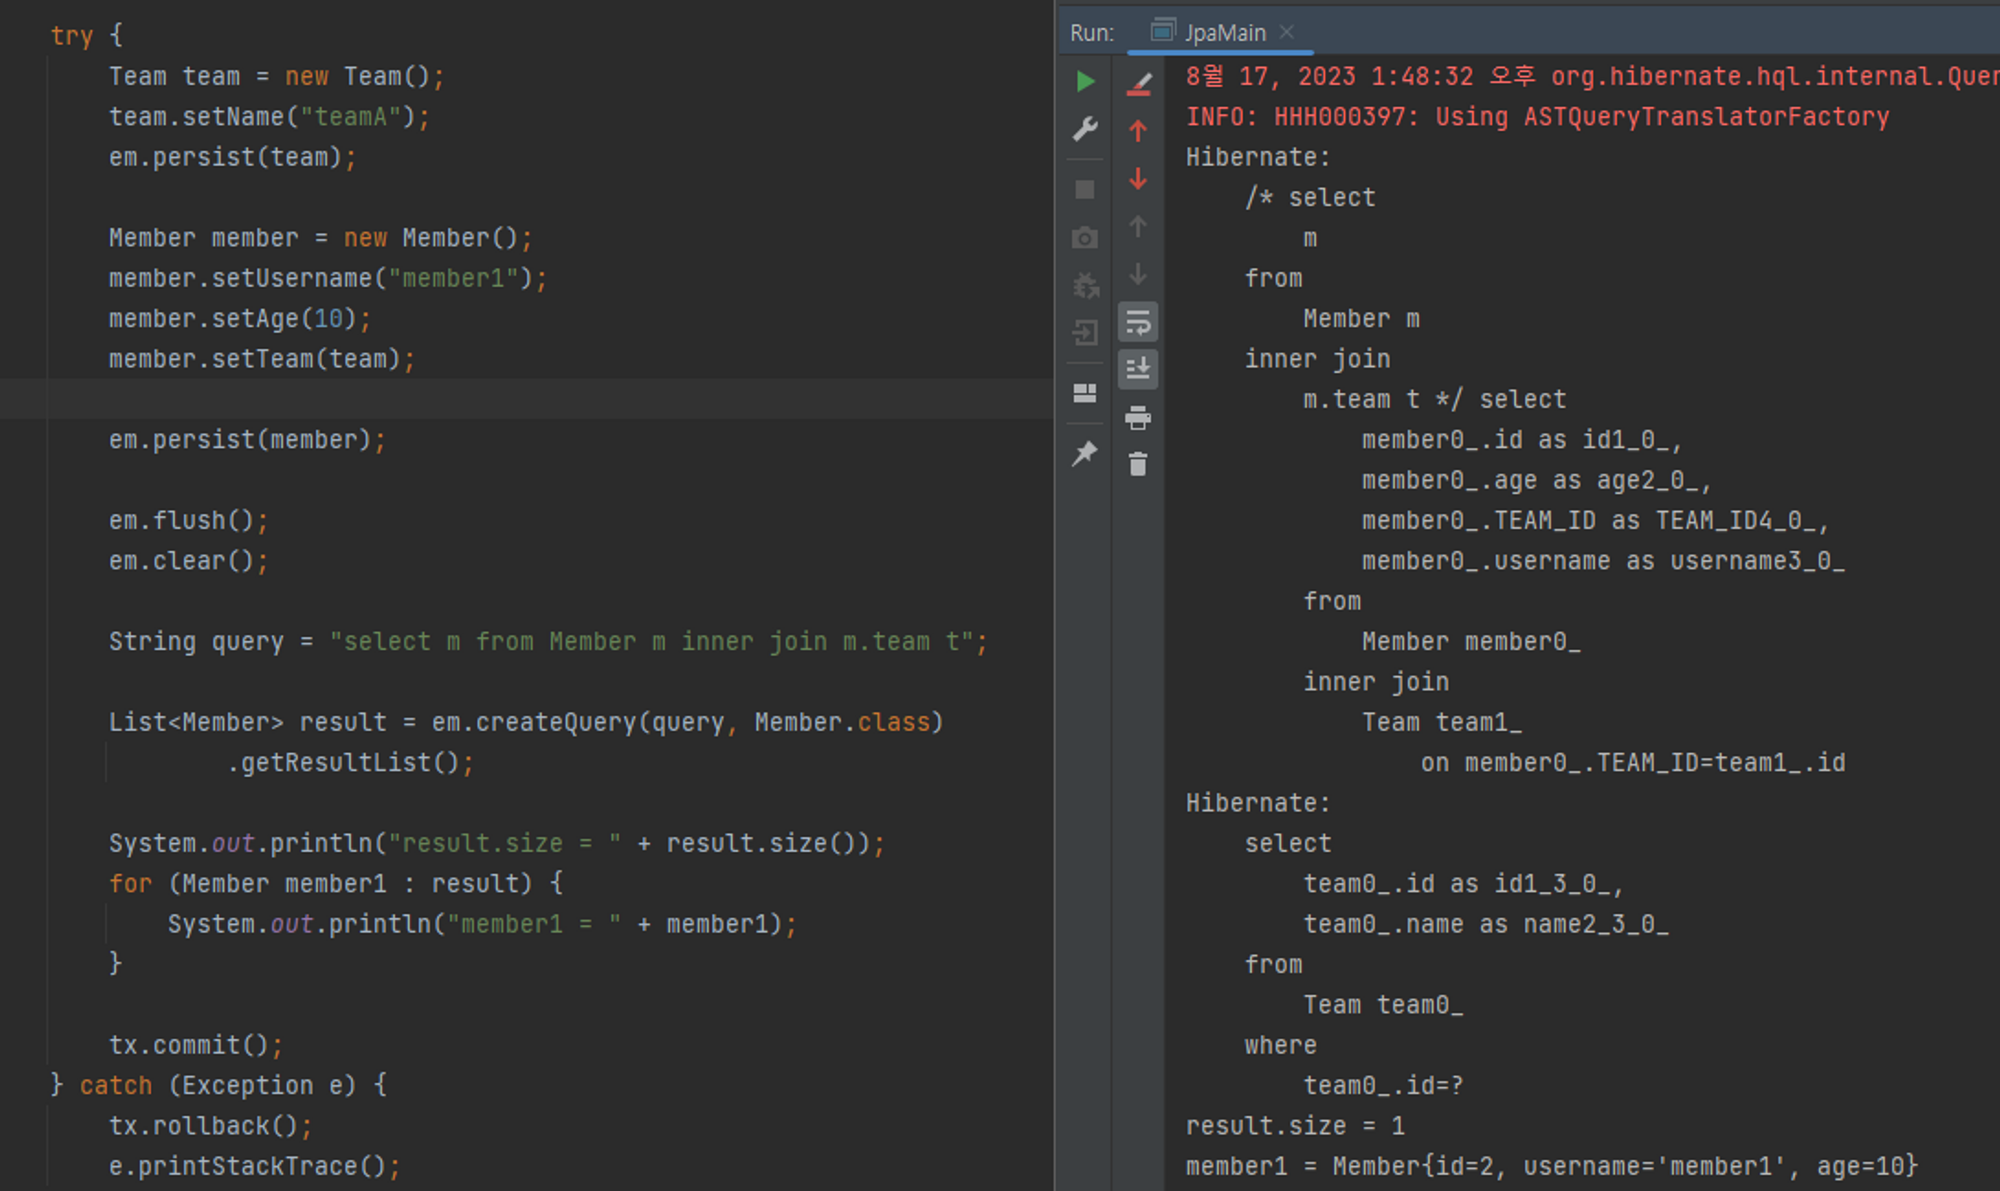The height and width of the screenshot is (1191, 2000).
Task: Click 'member.setUsername("member1");' line
Action: [x=328, y=278]
